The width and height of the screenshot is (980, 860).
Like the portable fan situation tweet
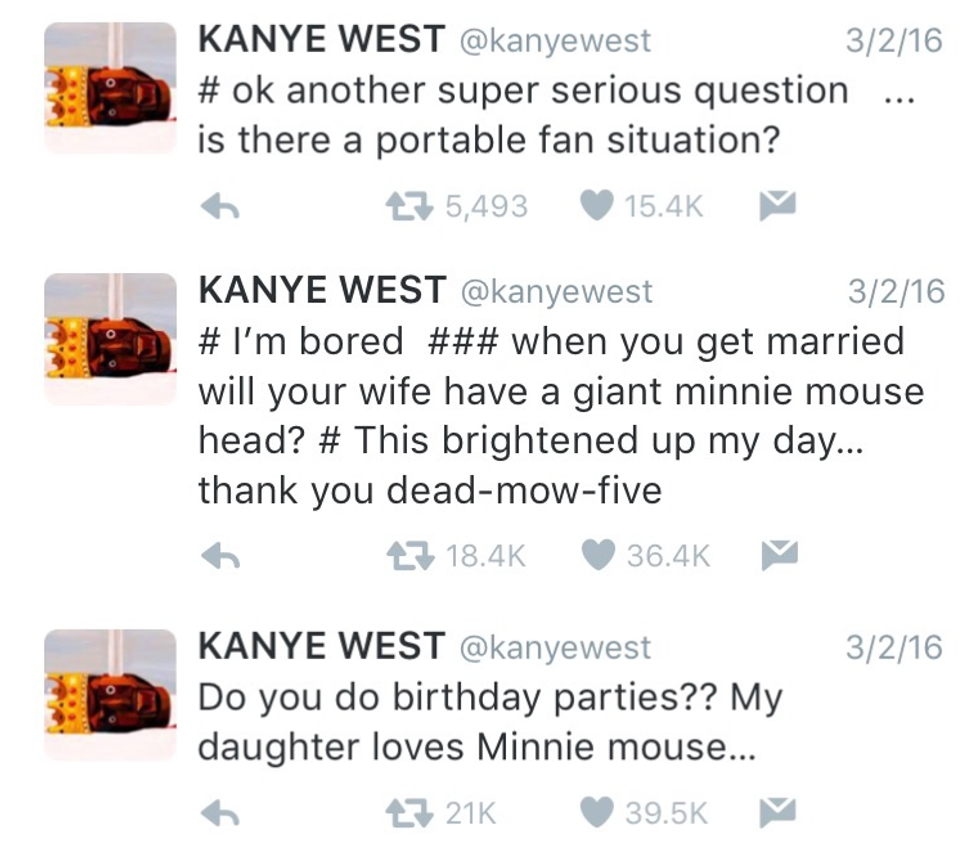click(x=597, y=207)
